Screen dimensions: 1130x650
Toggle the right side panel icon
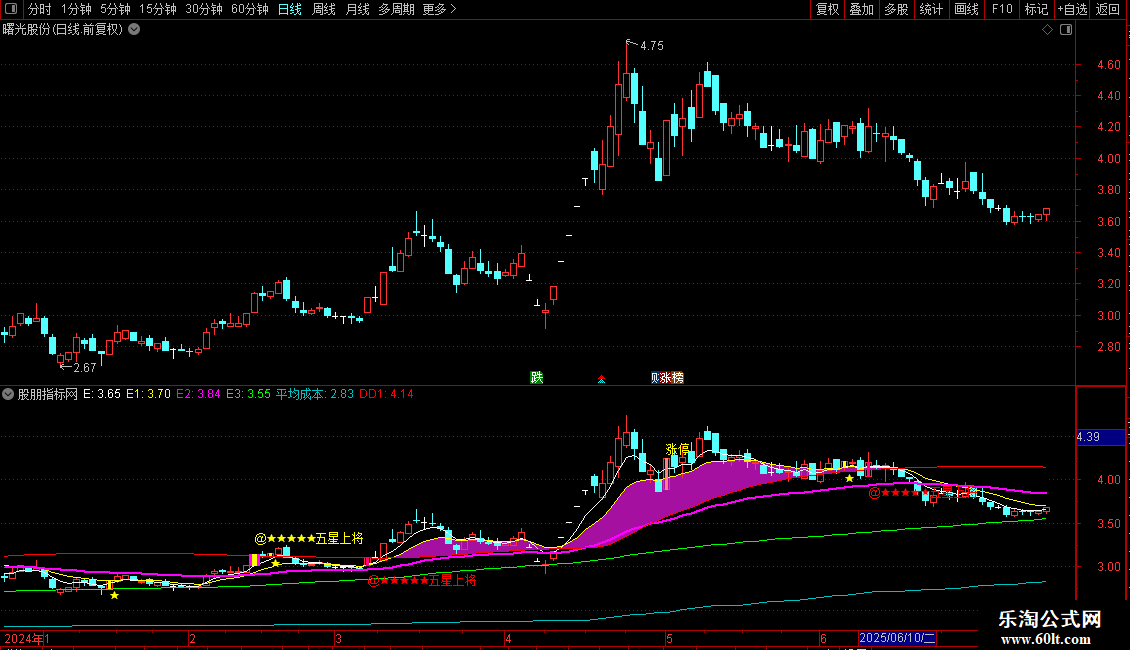coord(1066,30)
